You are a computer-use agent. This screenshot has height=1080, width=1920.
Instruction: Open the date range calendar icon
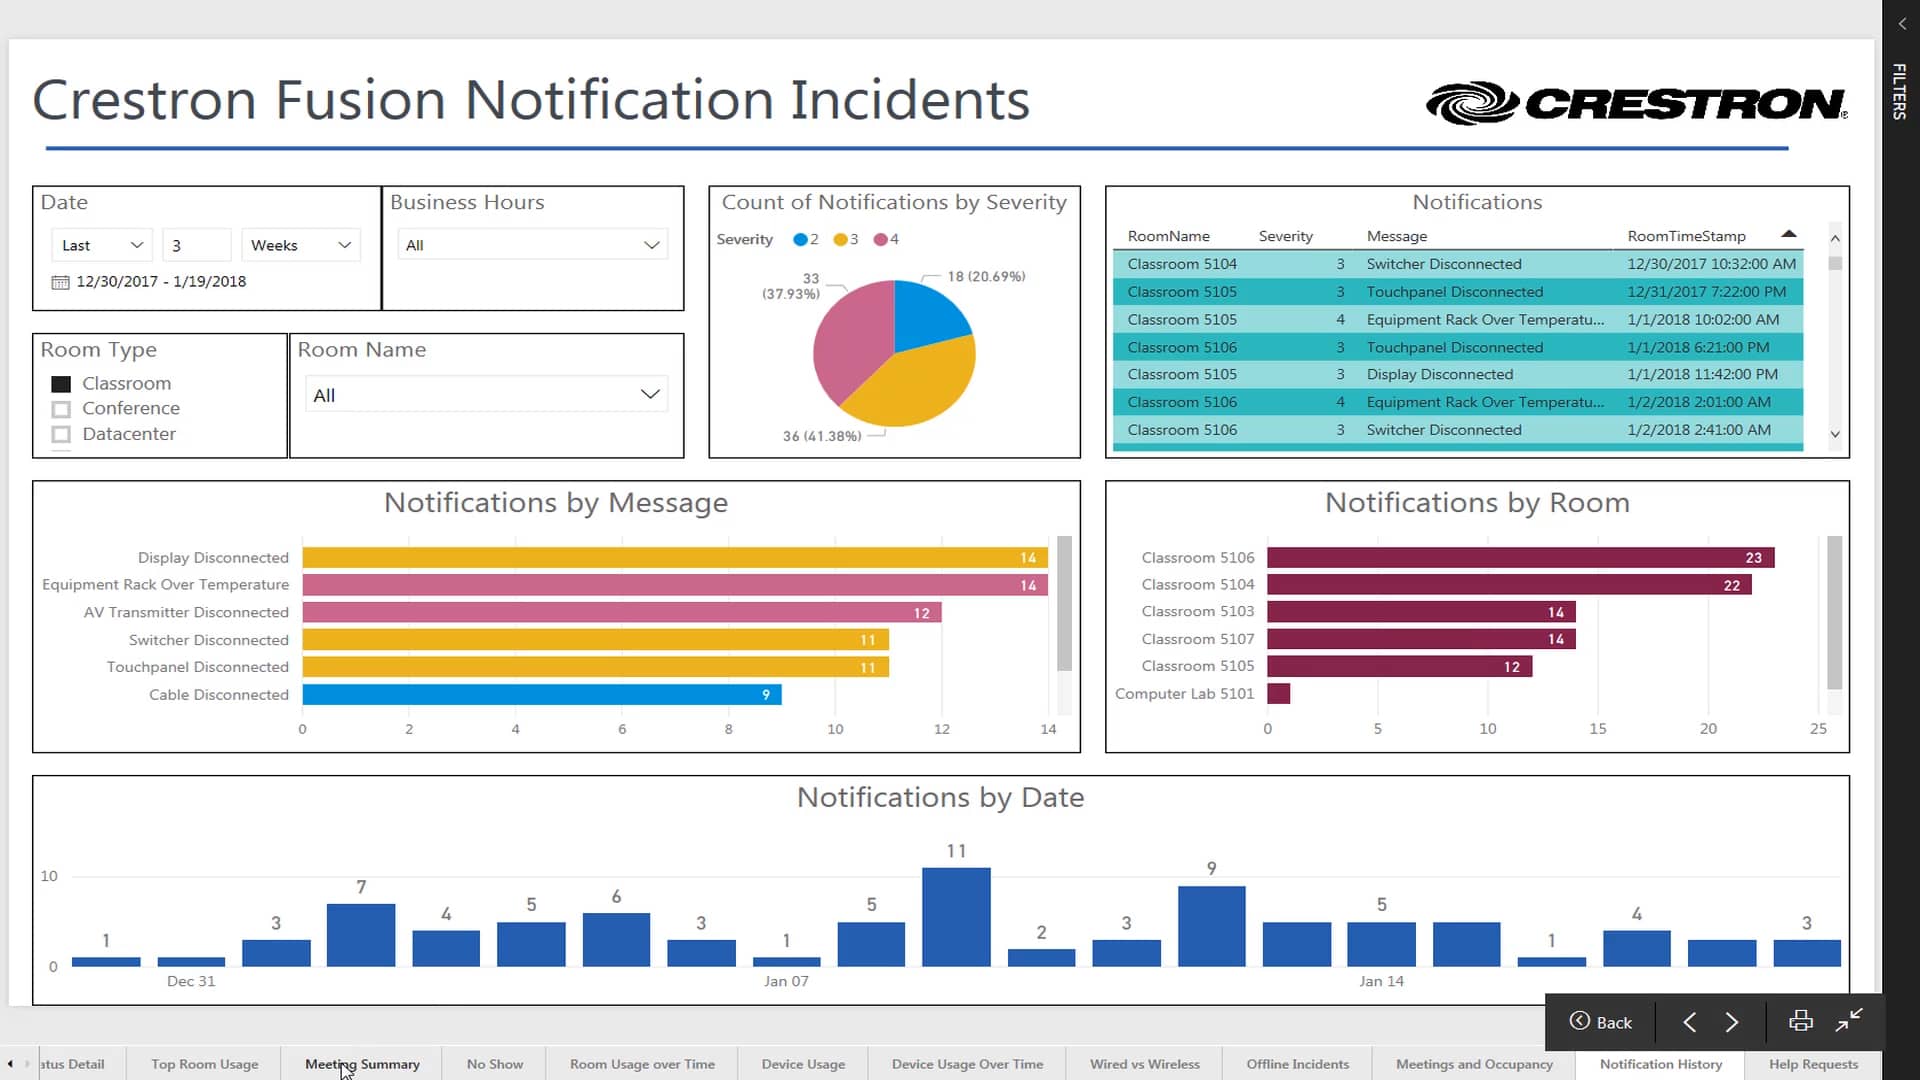[x=60, y=281]
